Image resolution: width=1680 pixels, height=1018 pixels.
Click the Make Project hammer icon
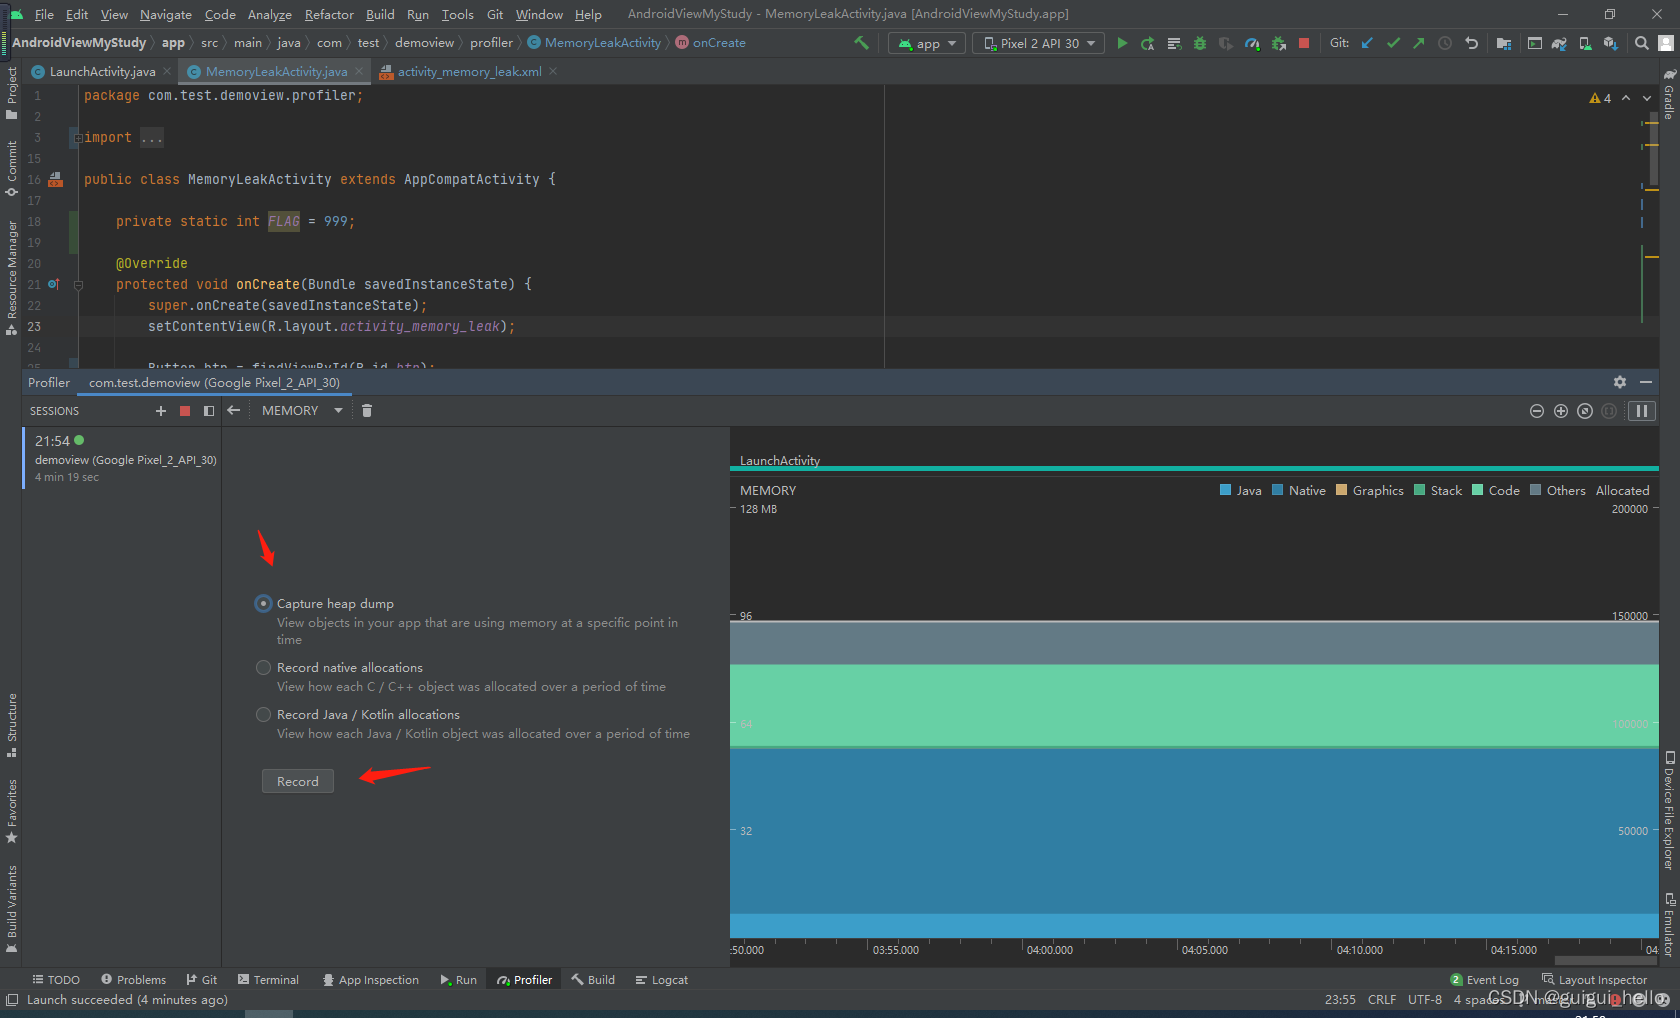(861, 43)
